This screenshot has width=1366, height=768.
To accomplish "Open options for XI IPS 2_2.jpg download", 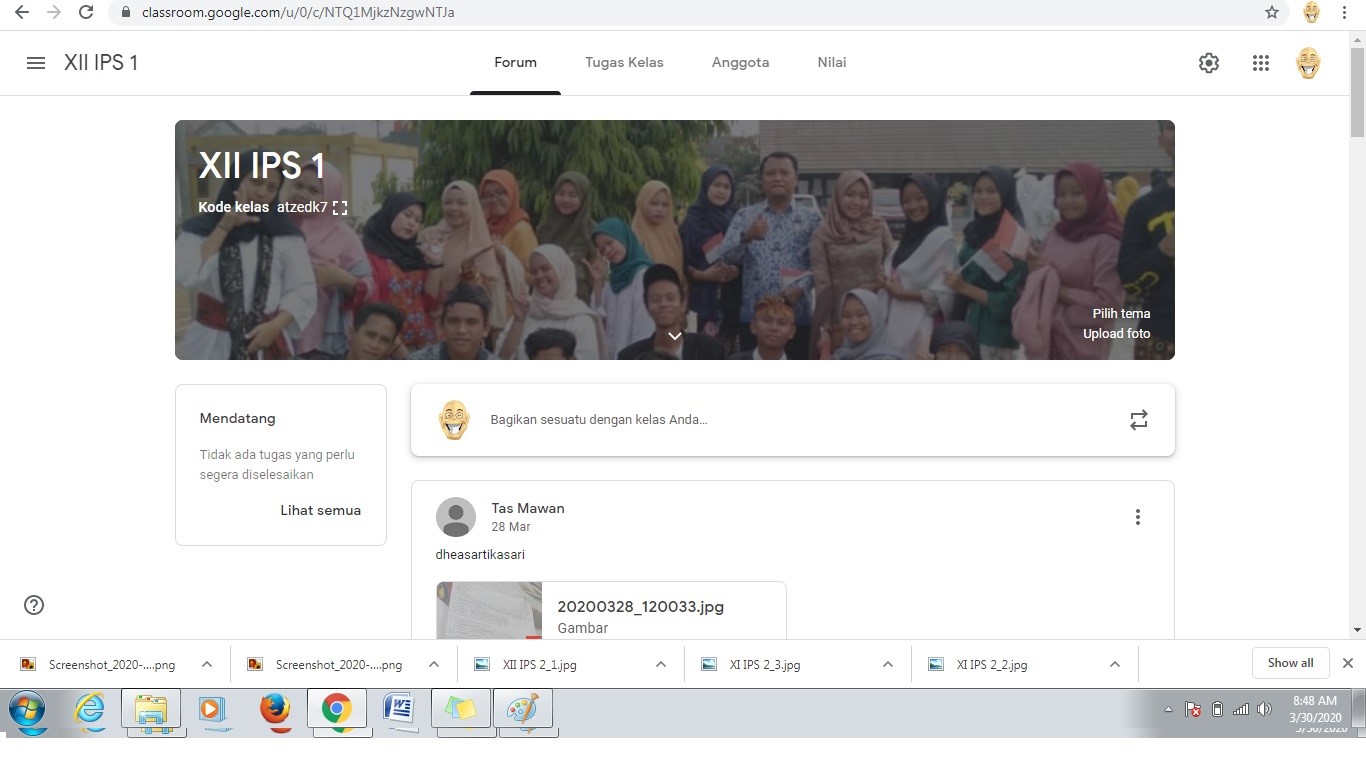I will click(1114, 664).
